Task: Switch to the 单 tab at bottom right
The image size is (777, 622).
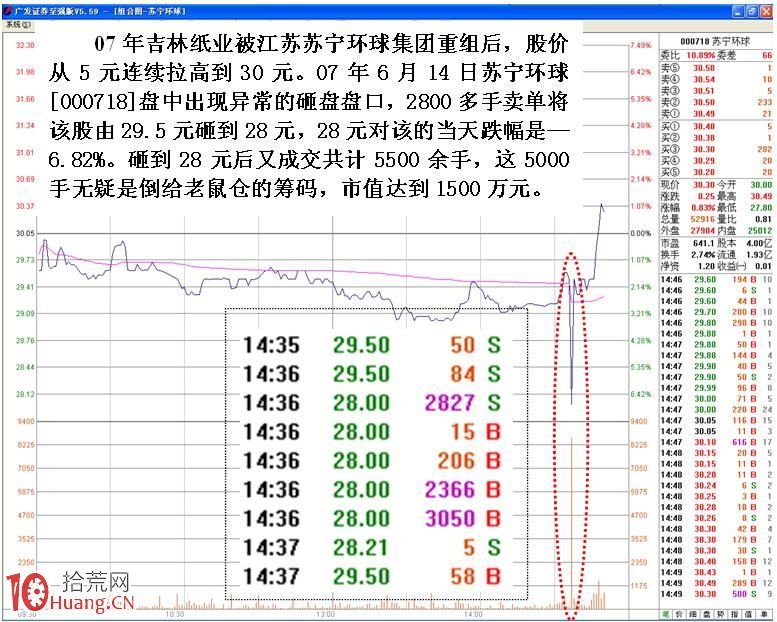Action: [x=764, y=614]
